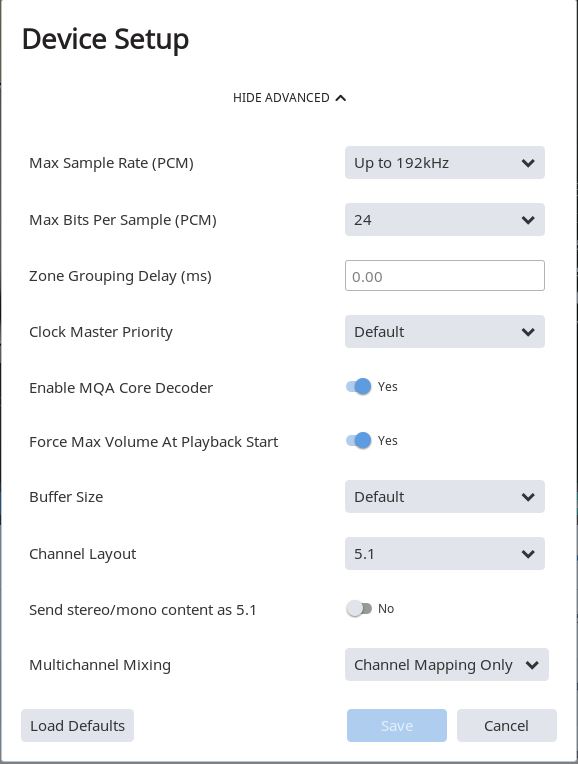Enable Send stereo/mono content as 5.1

(x=359, y=609)
